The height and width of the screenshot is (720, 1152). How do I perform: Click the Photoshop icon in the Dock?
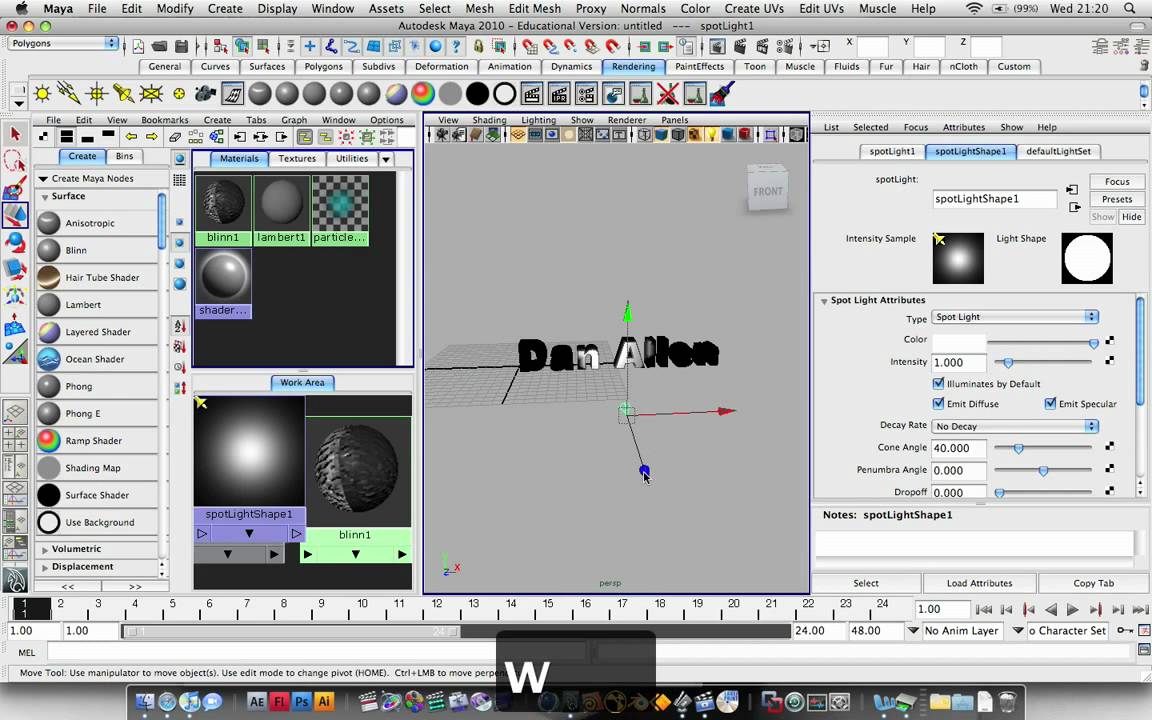[301, 701]
